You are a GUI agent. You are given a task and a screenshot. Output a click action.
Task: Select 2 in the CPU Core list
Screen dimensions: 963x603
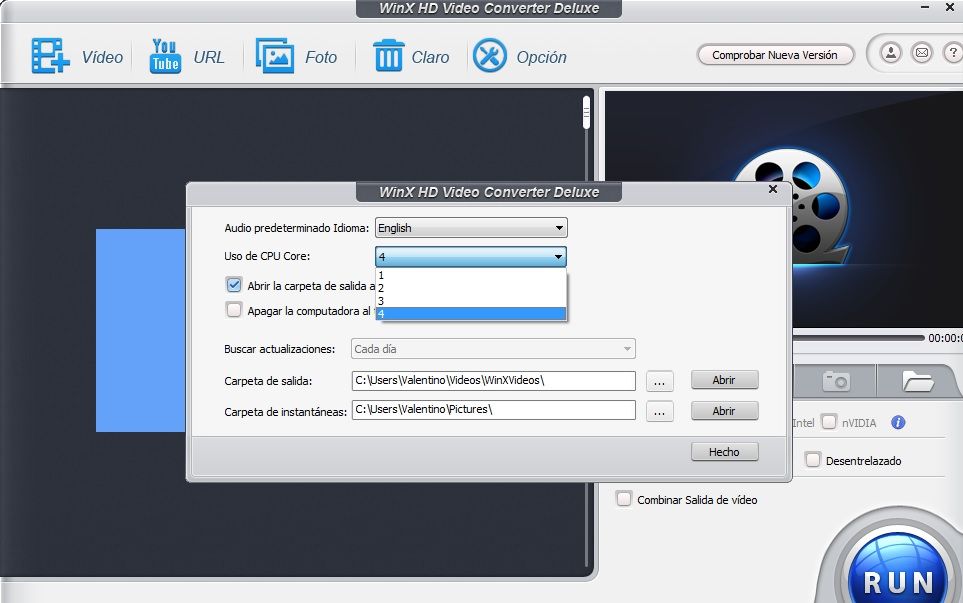[470, 287]
